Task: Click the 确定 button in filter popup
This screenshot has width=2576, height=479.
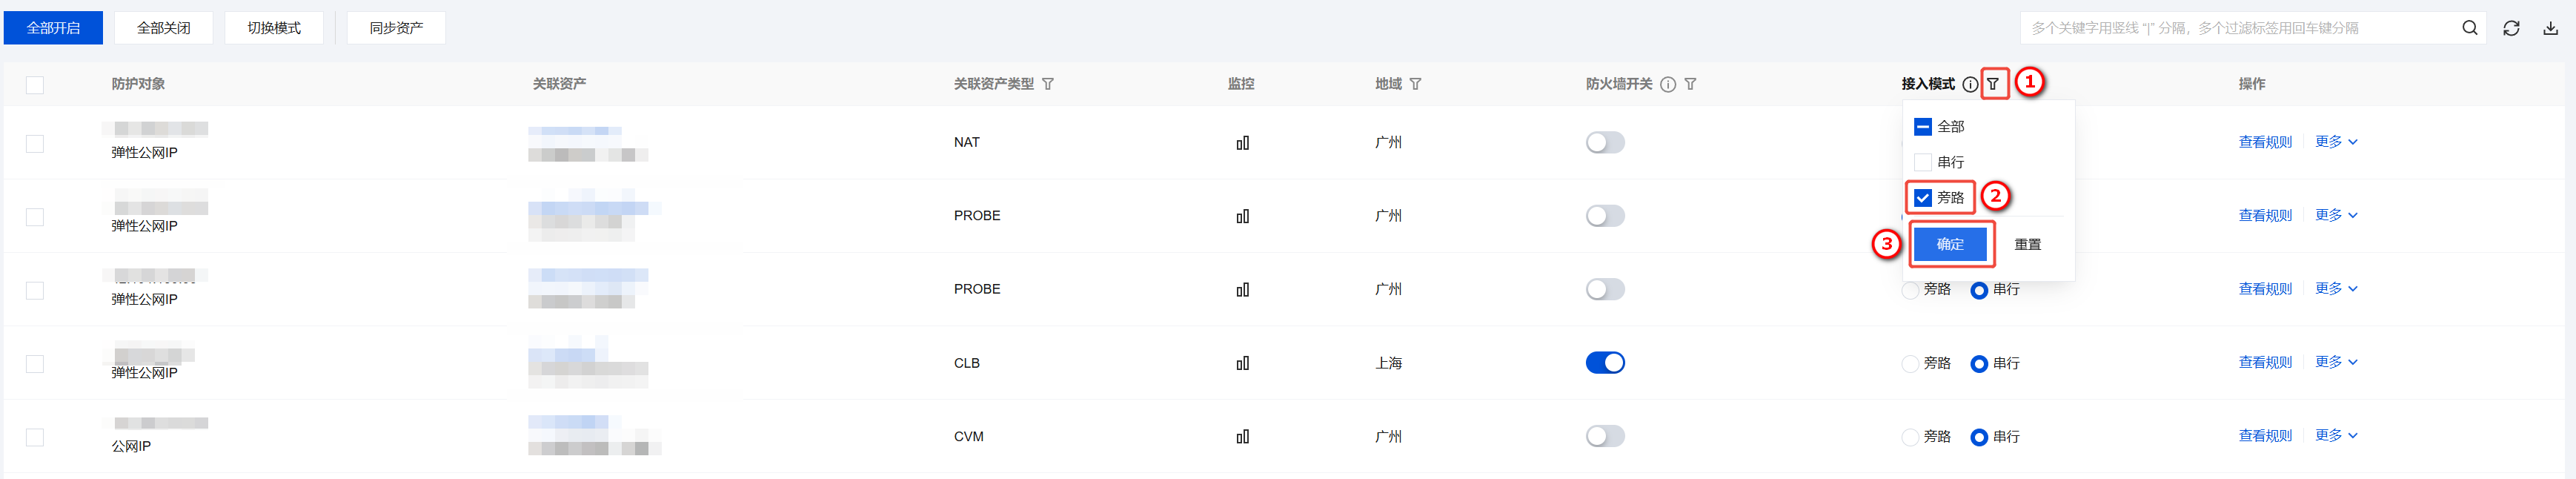Action: coord(1950,244)
